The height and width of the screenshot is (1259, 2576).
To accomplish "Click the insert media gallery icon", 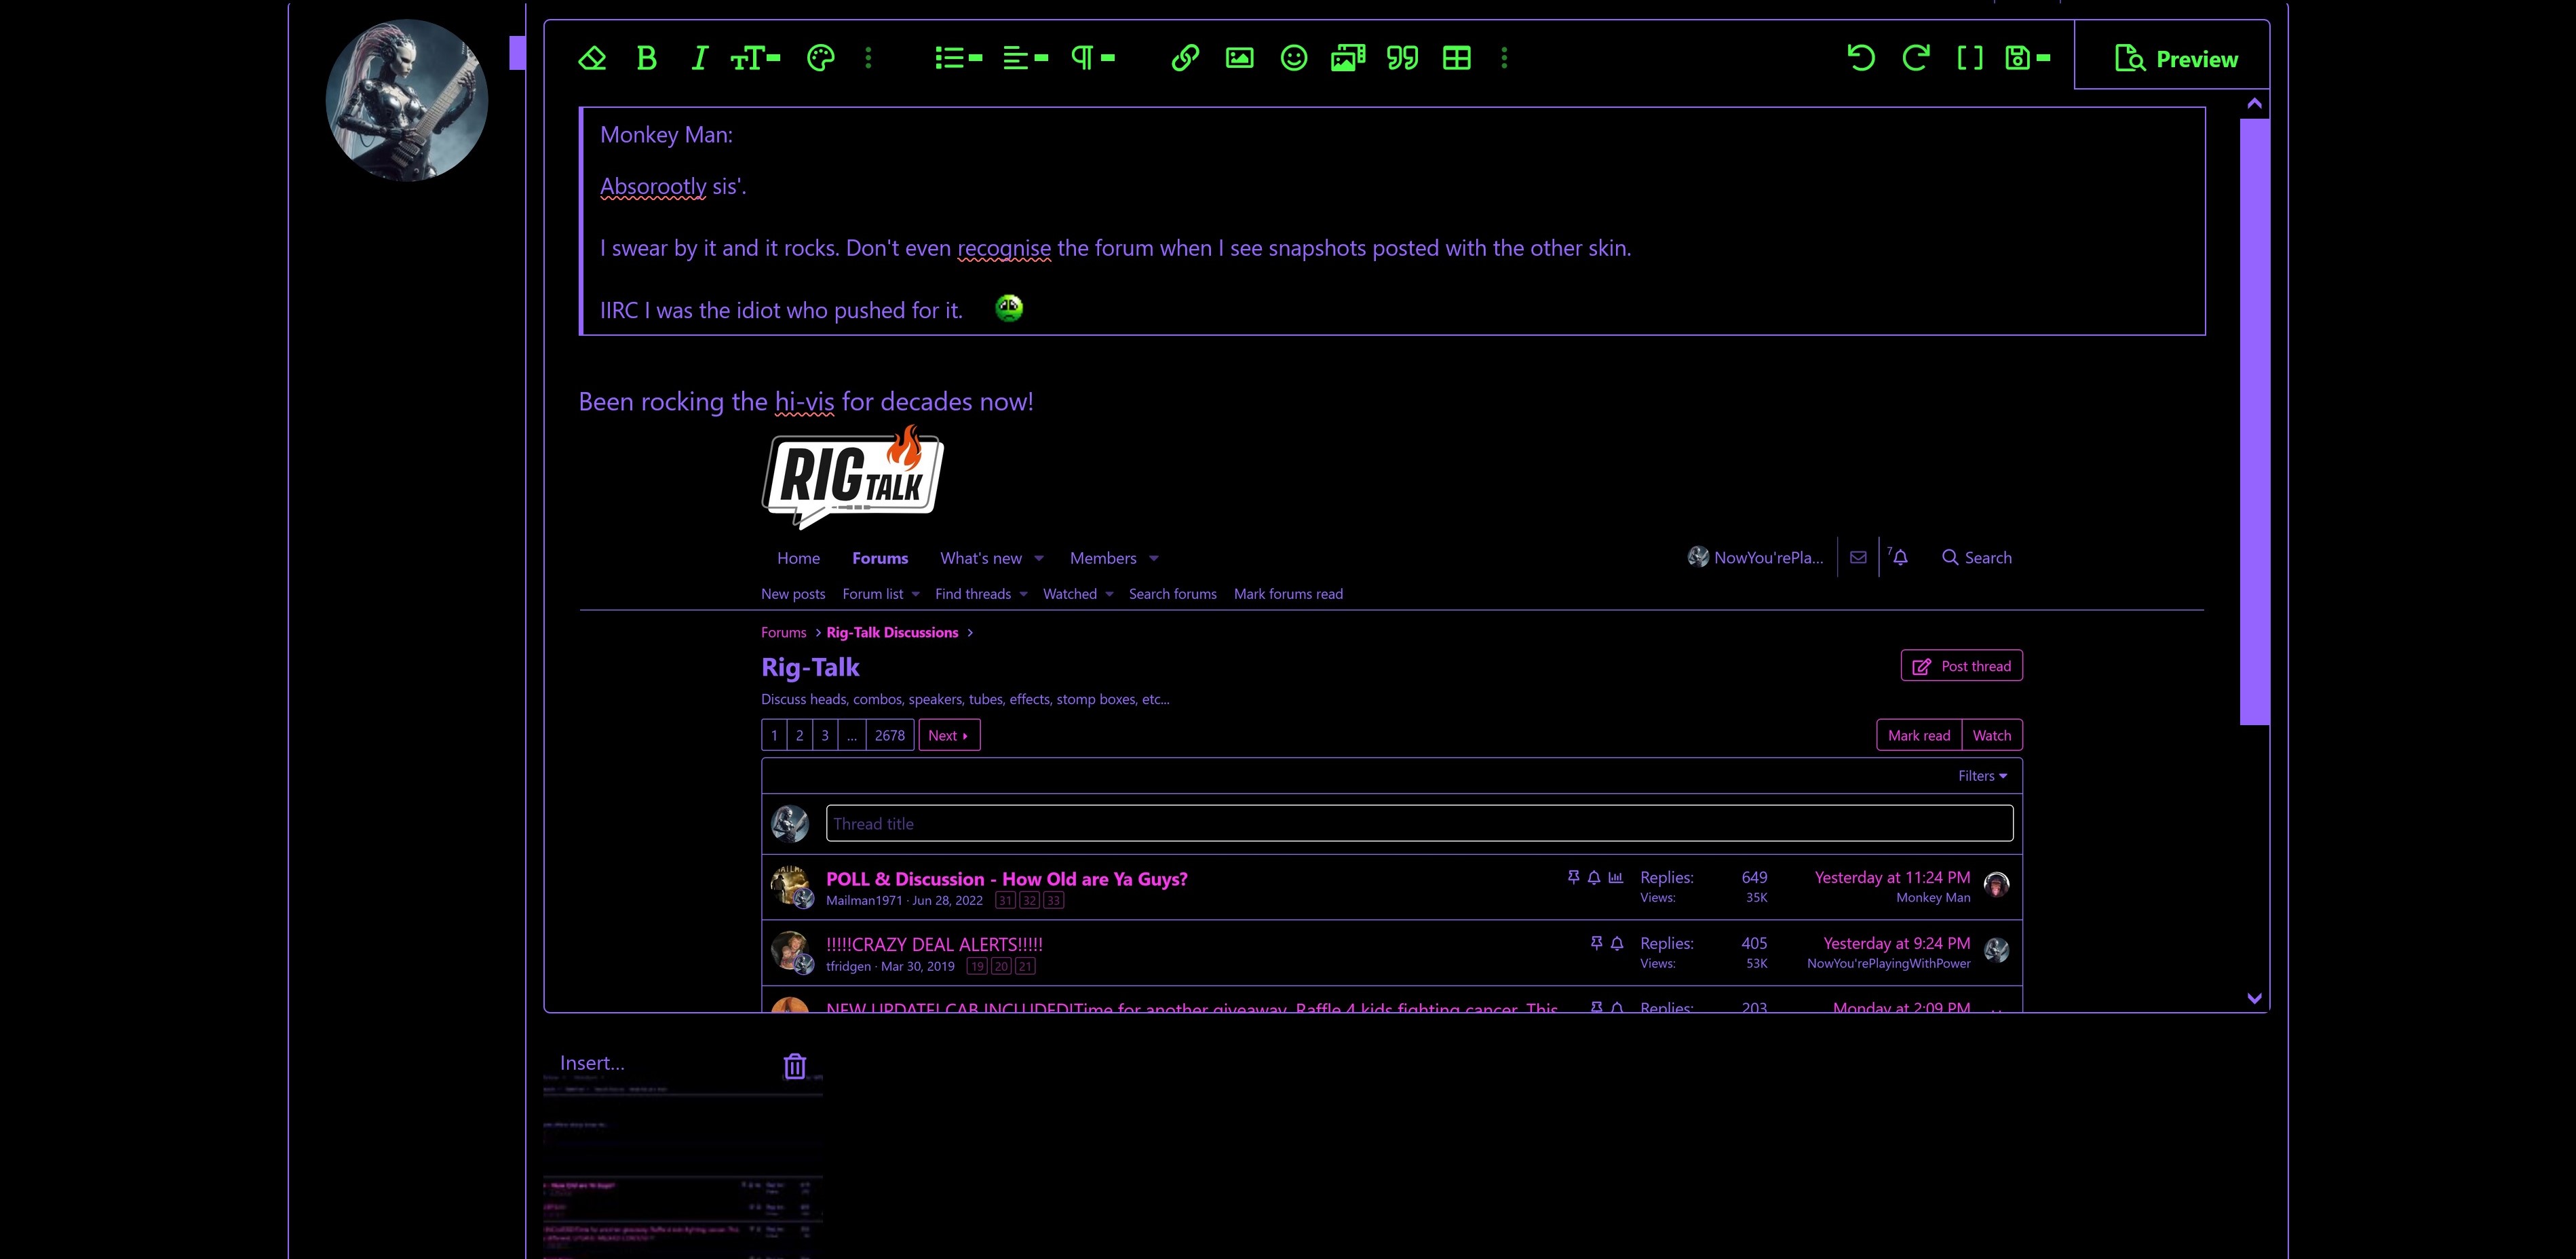I will click(x=1348, y=58).
